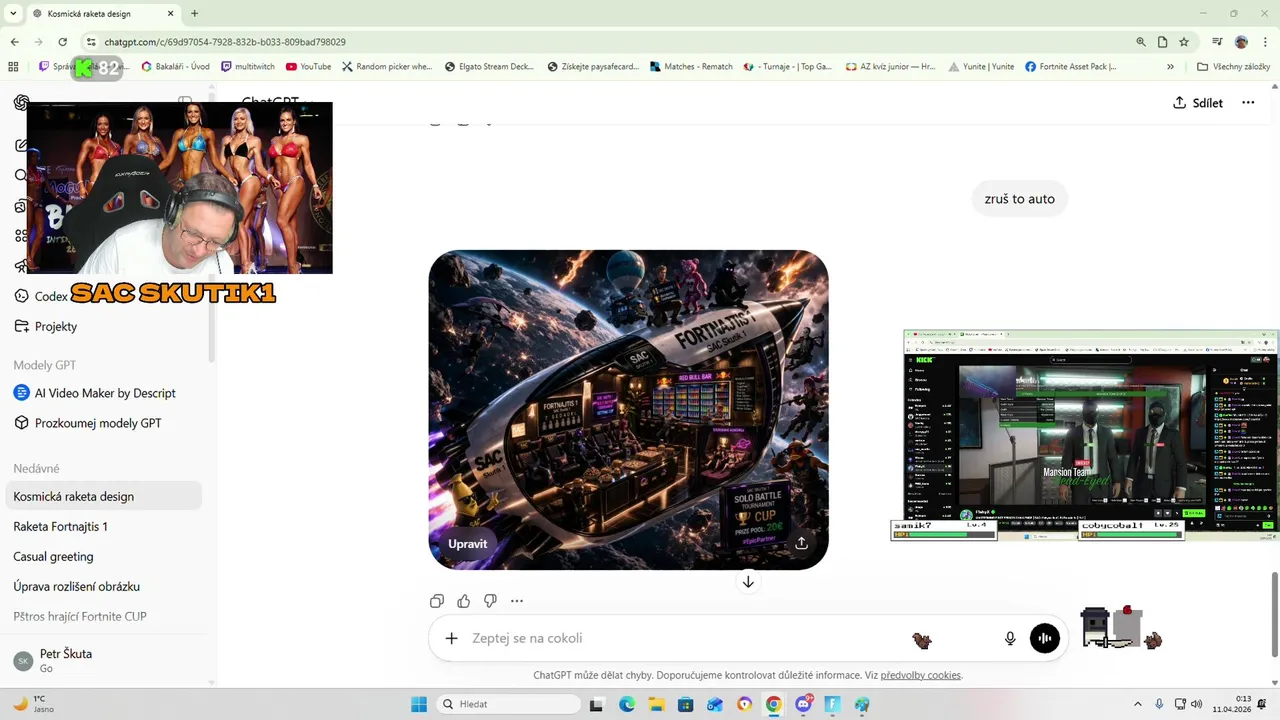This screenshot has height=720, width=1280.
Task: Open Codex in the sidebar
Action: click(42, 296)
